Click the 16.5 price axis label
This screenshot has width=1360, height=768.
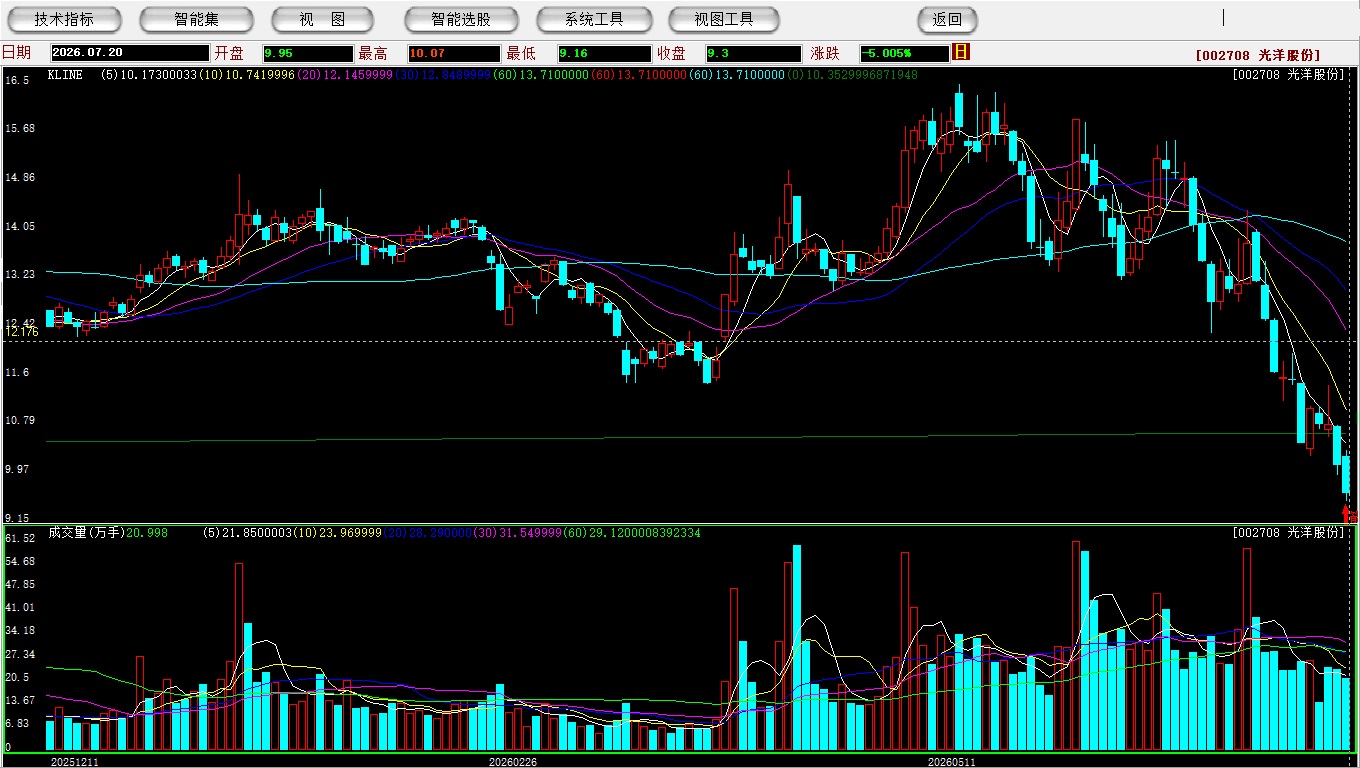[17, 79]
